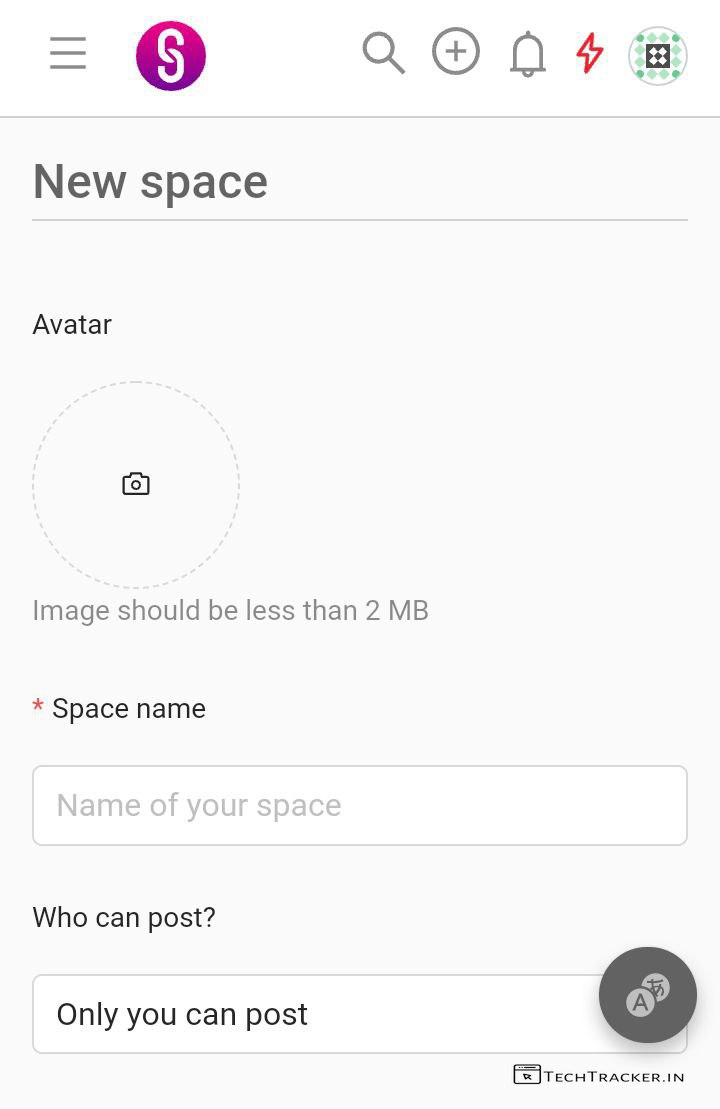
Task: Click the TechTracker.in watermark text
Action: 614,1076
